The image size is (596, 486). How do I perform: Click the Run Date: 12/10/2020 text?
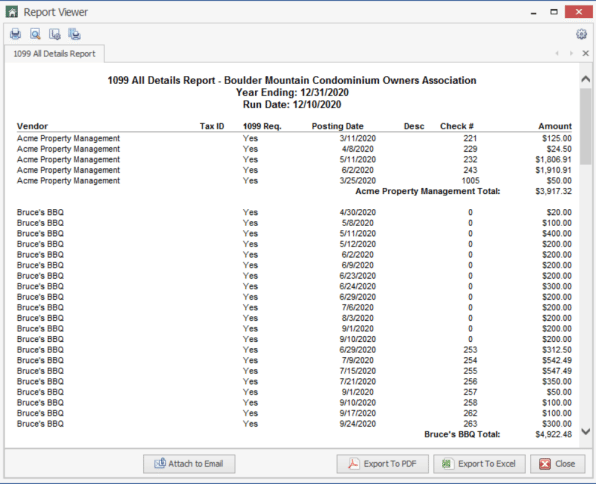point(292,104)
